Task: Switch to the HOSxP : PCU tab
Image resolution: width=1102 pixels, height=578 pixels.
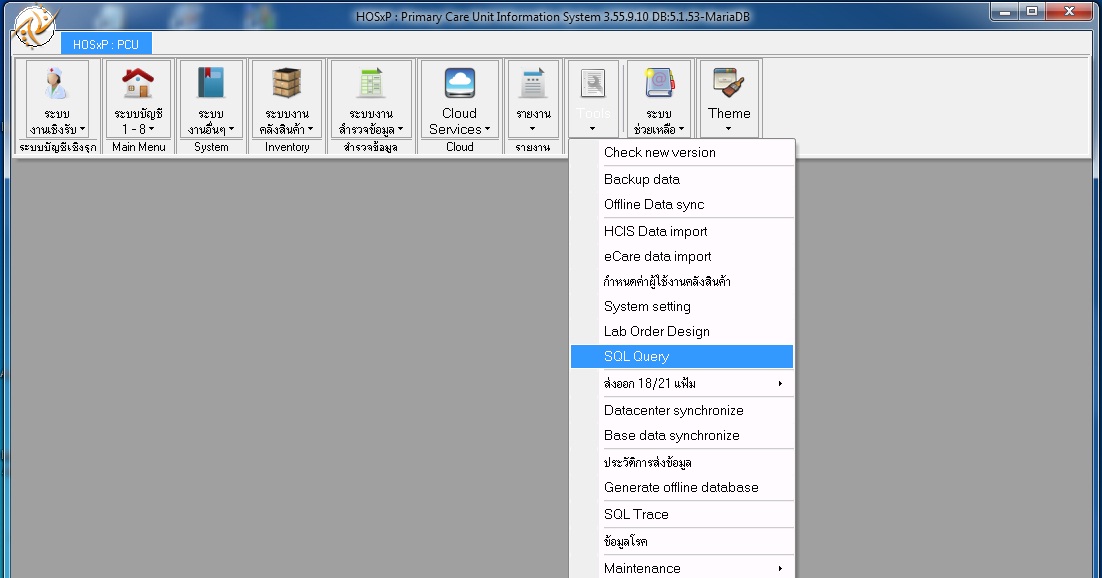Action: [x=106, y=44]
